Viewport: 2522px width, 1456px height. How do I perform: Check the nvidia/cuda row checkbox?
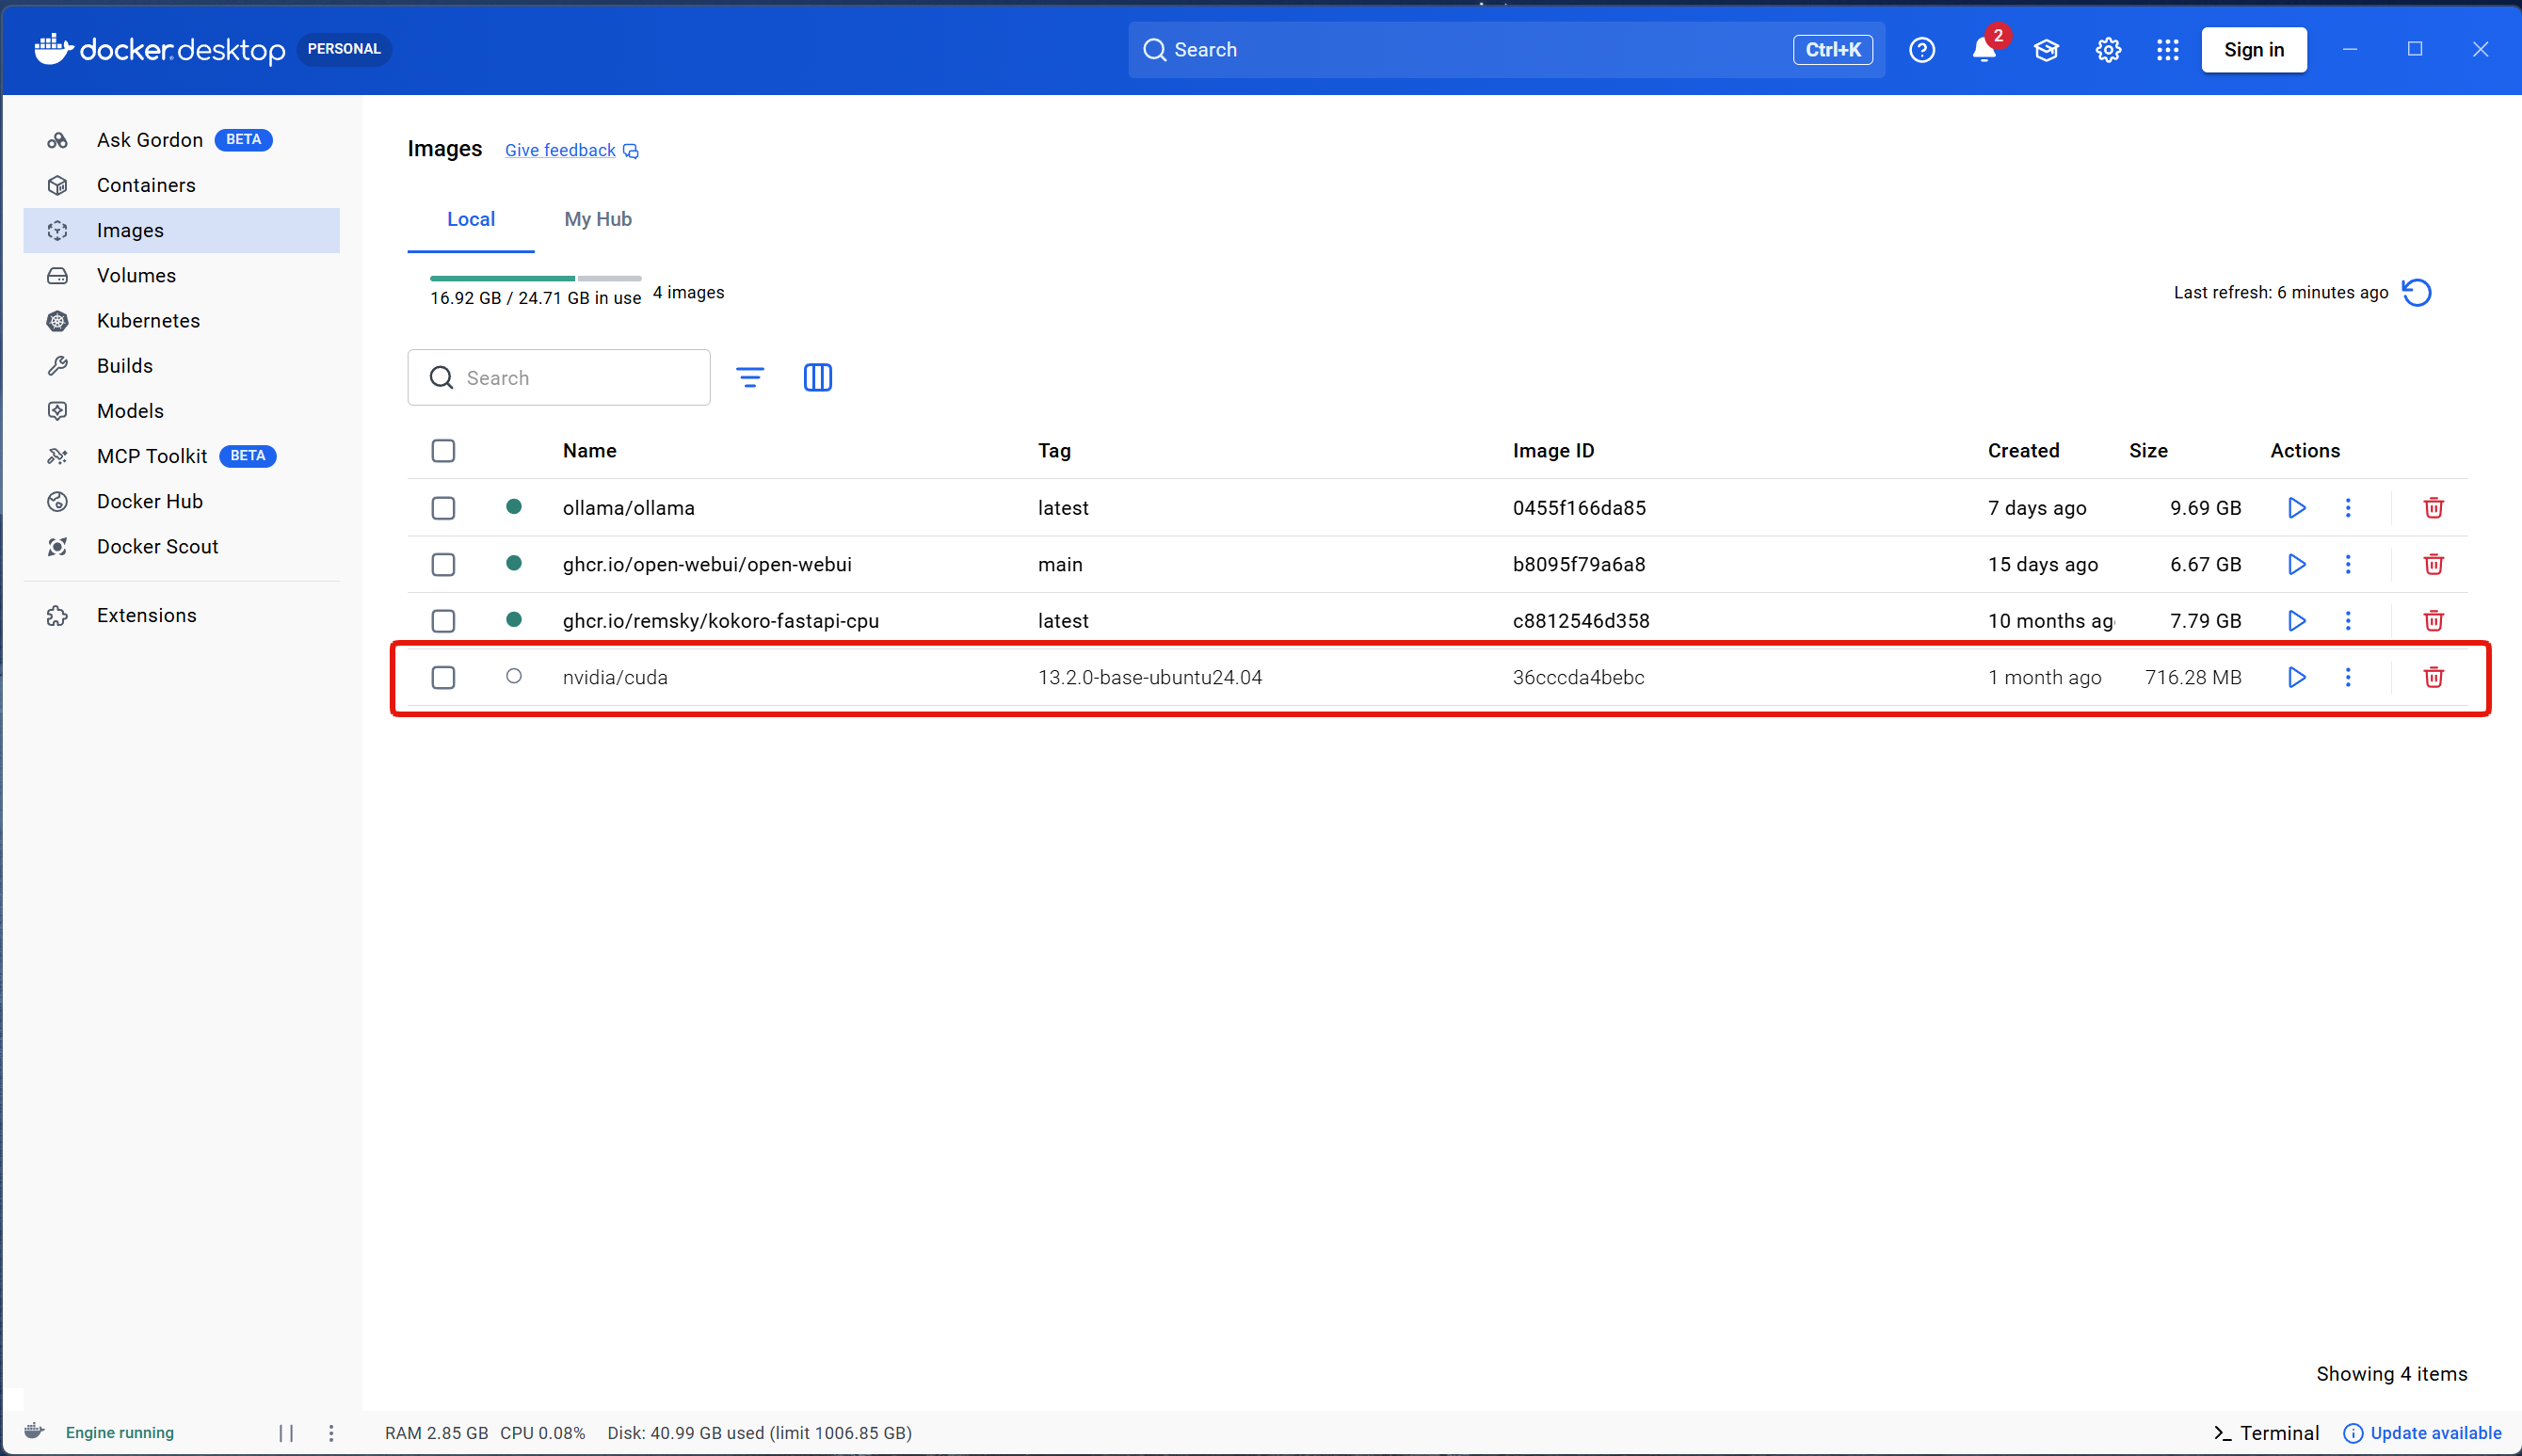coord(443,677)
